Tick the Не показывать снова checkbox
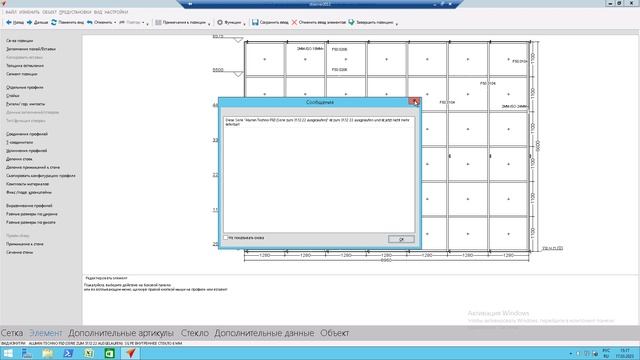 (226, 238)
